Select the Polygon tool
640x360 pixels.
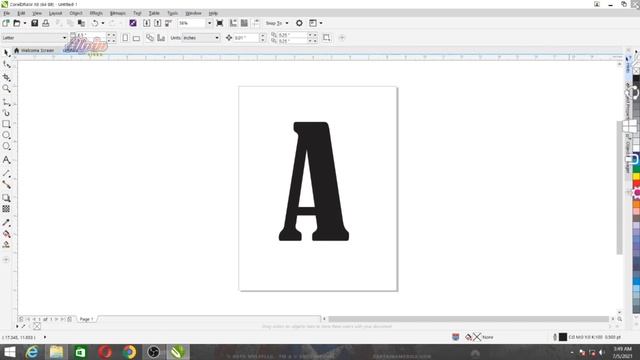point(7,146)
